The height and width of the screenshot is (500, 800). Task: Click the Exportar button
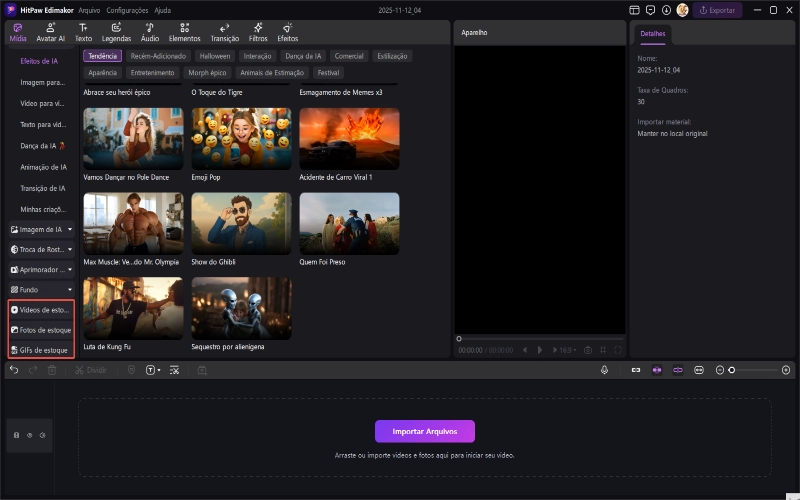(718, 10)
